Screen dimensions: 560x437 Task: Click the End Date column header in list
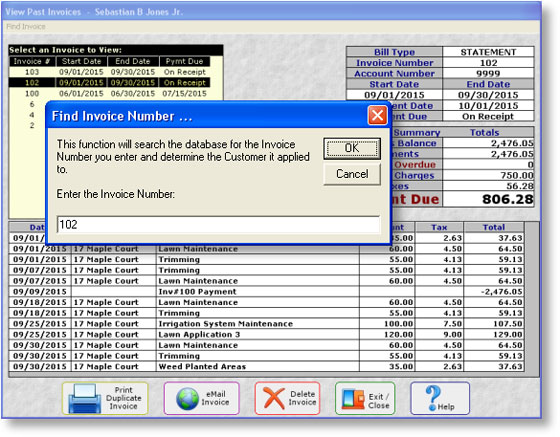[x=132, y=61]
